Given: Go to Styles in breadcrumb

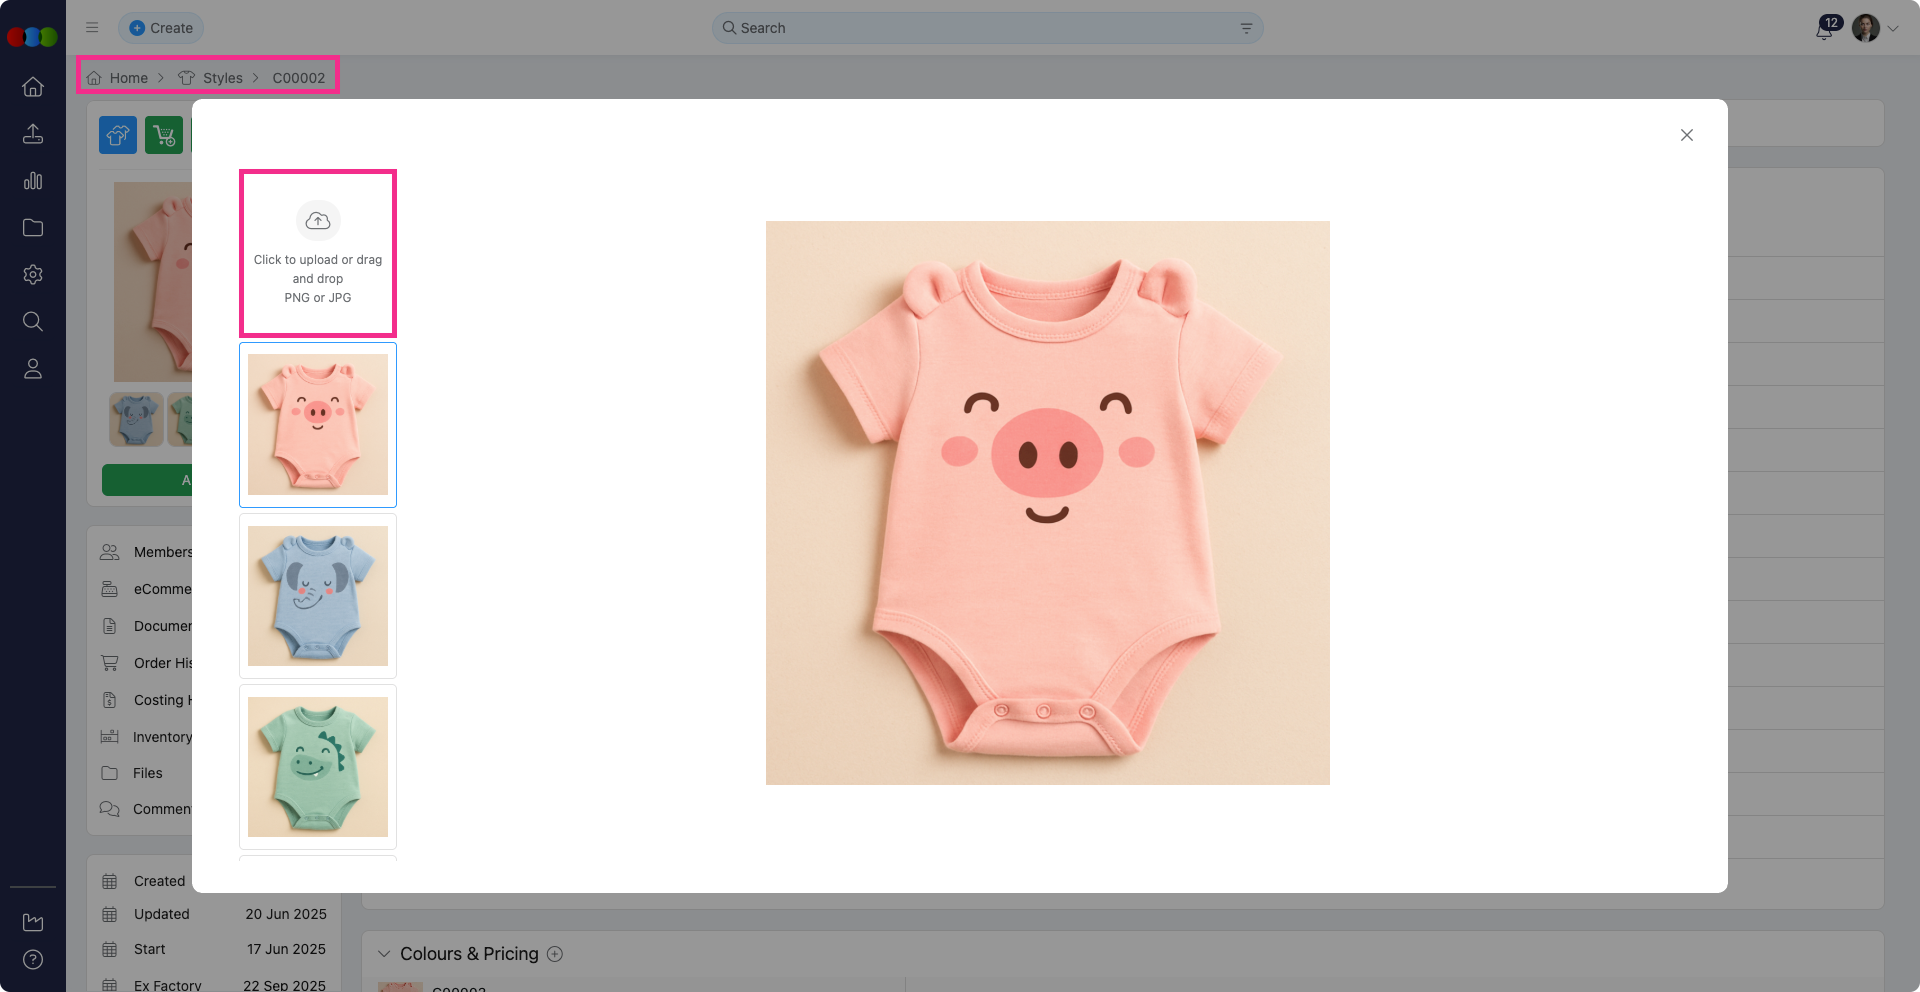Looking at the screenshot, I should pos(222,78).
